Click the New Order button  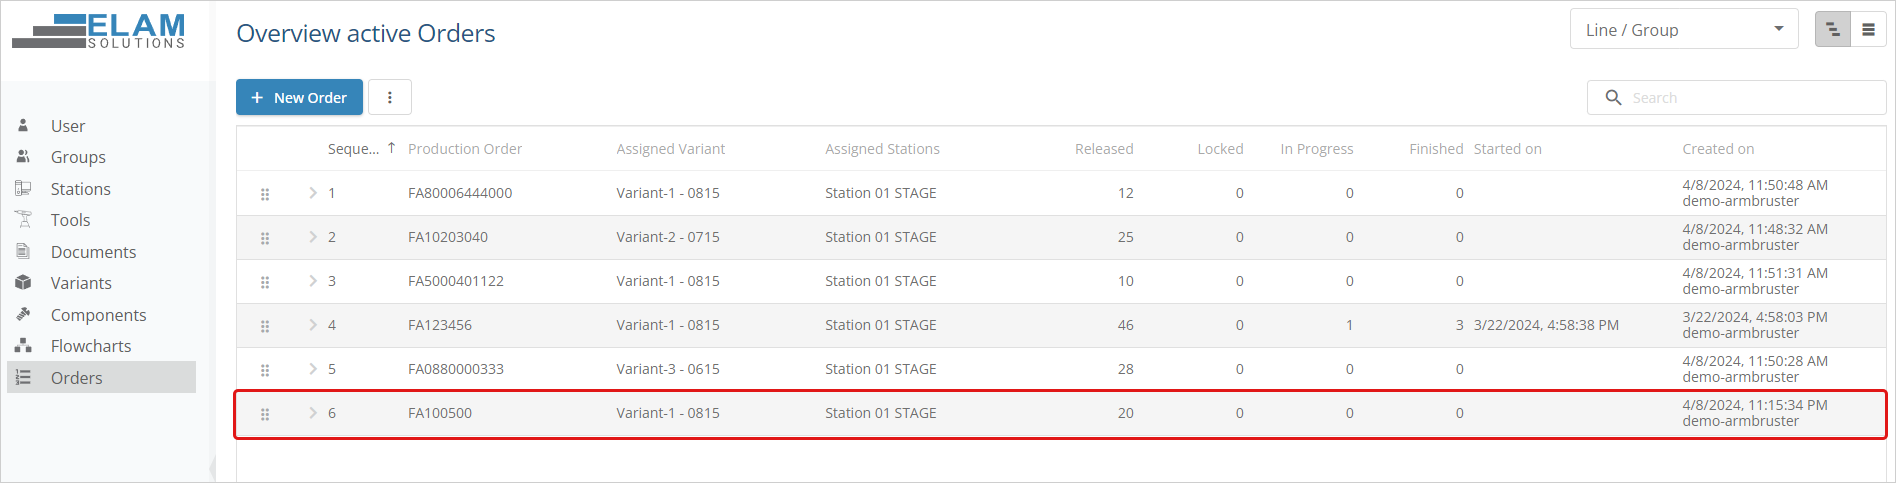pos(299,97)
